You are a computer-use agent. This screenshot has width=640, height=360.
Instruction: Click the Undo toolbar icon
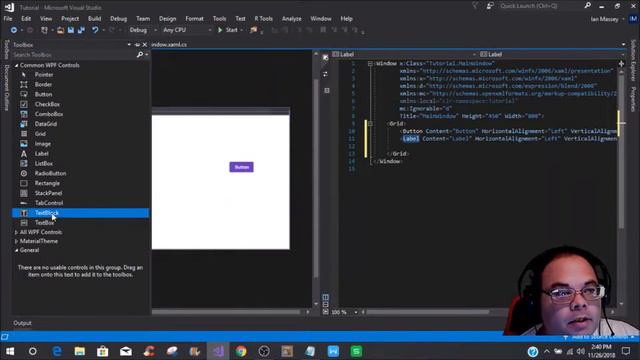(x=95, y=30)
